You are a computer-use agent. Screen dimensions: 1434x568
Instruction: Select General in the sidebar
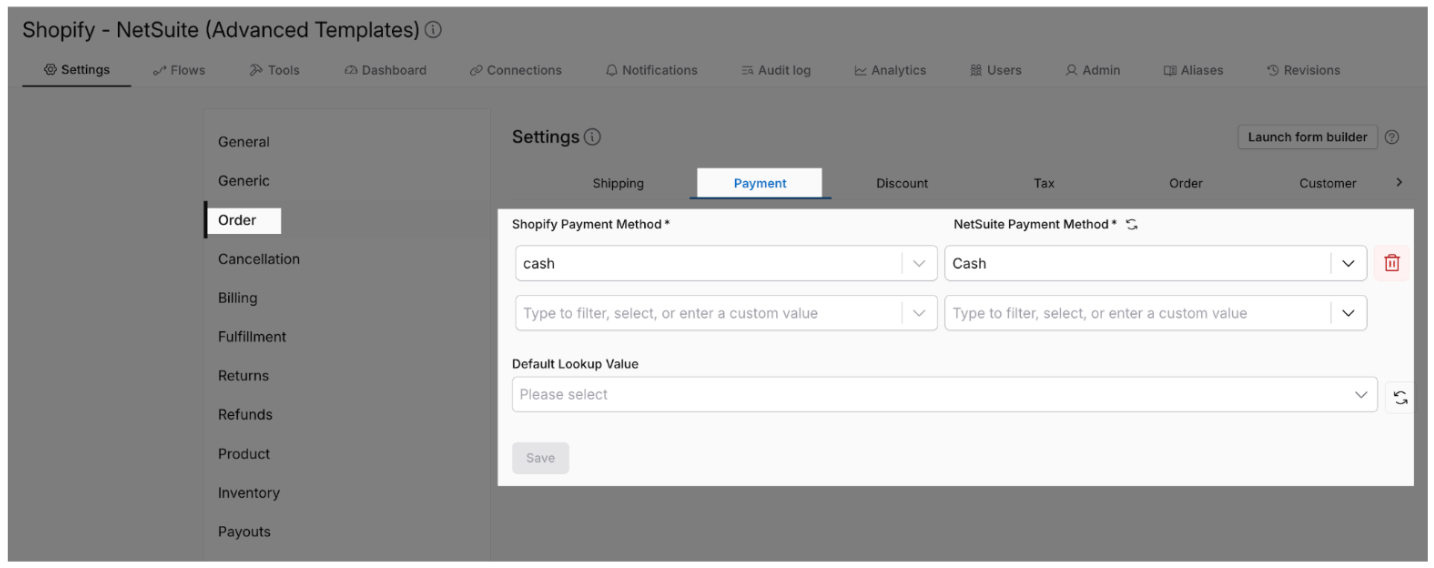pos(244,142)
